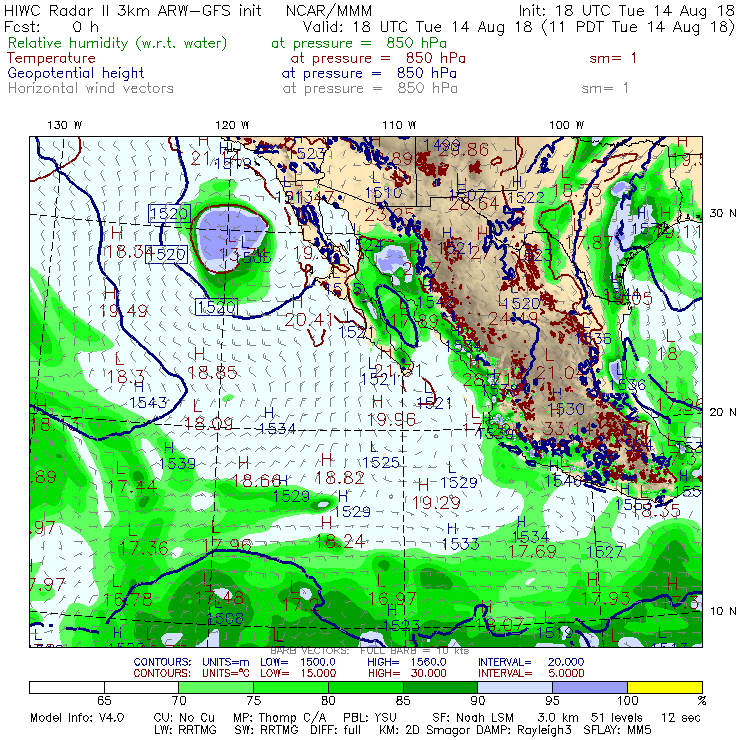Click the light green 70–75% colorbar segment

pos(216,687)
